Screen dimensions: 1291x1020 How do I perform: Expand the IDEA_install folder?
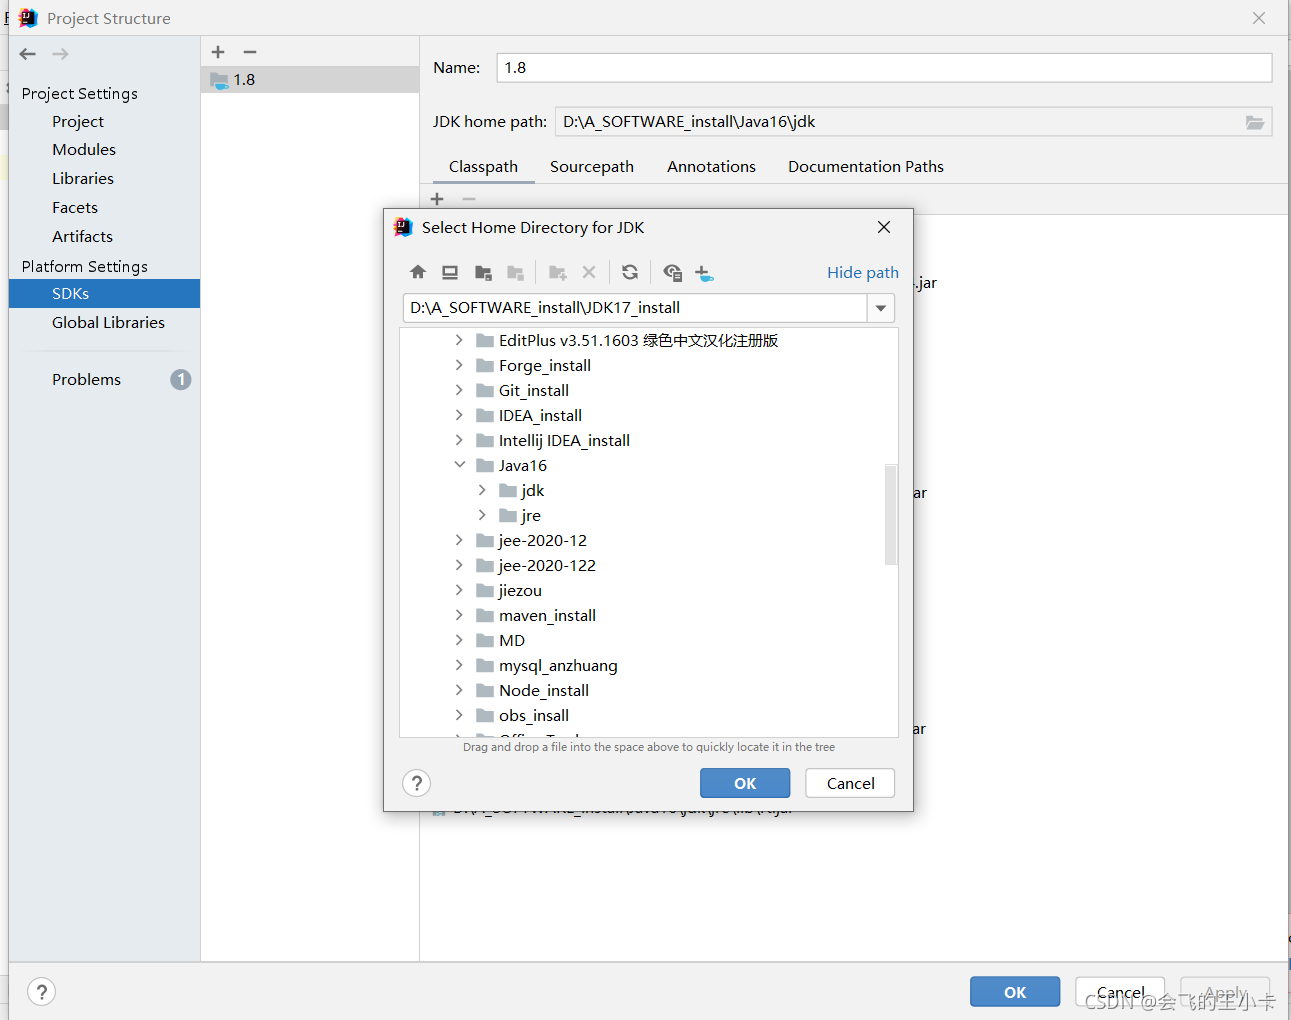click(x=459, y=415)
